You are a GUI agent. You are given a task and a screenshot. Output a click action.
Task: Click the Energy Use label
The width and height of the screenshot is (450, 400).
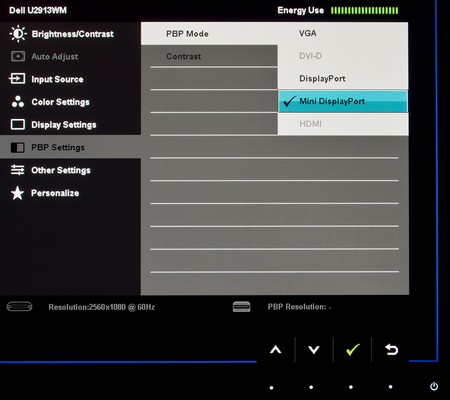click(x=301, y=10)
